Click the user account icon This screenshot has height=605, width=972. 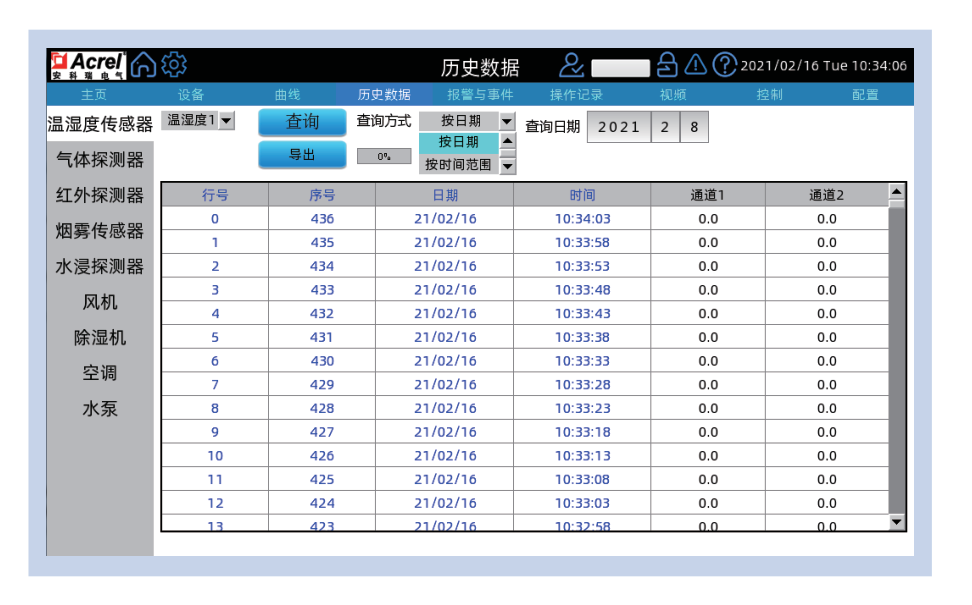pyautogui.click(x=571, y=66)
